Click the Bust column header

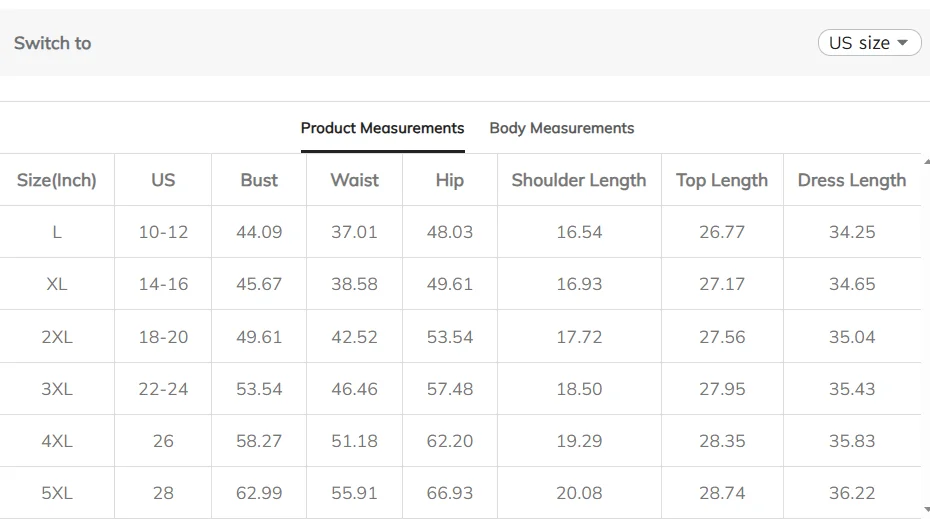tap(259, 180)
